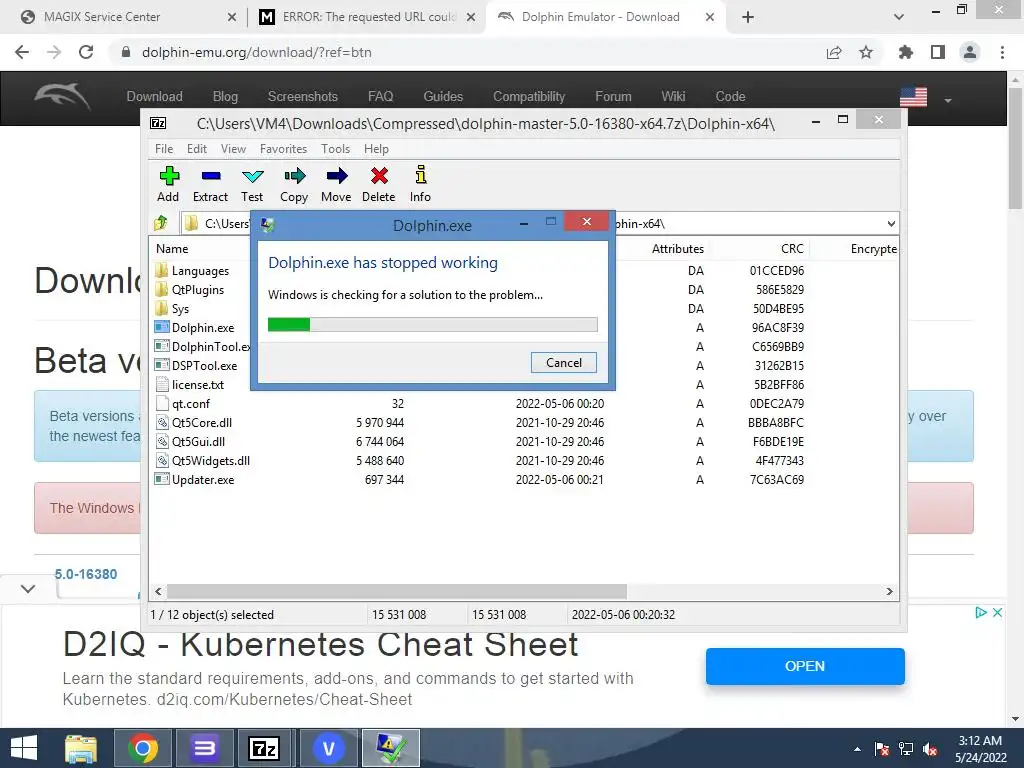The width and height of the screenshot is (1024, 768).
Task: Click the Move toolbar icon
Action: pyautogui.click(x=336, y=176)
